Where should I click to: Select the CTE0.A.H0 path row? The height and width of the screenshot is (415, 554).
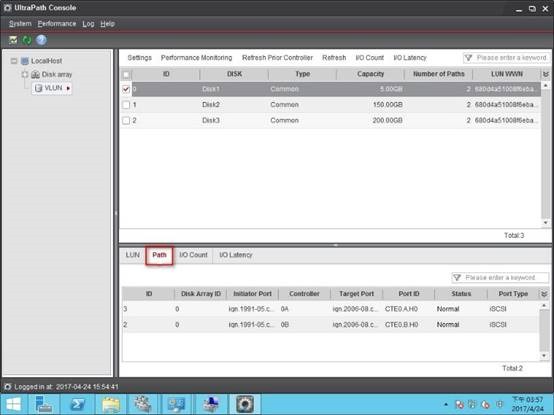[330, 309]
